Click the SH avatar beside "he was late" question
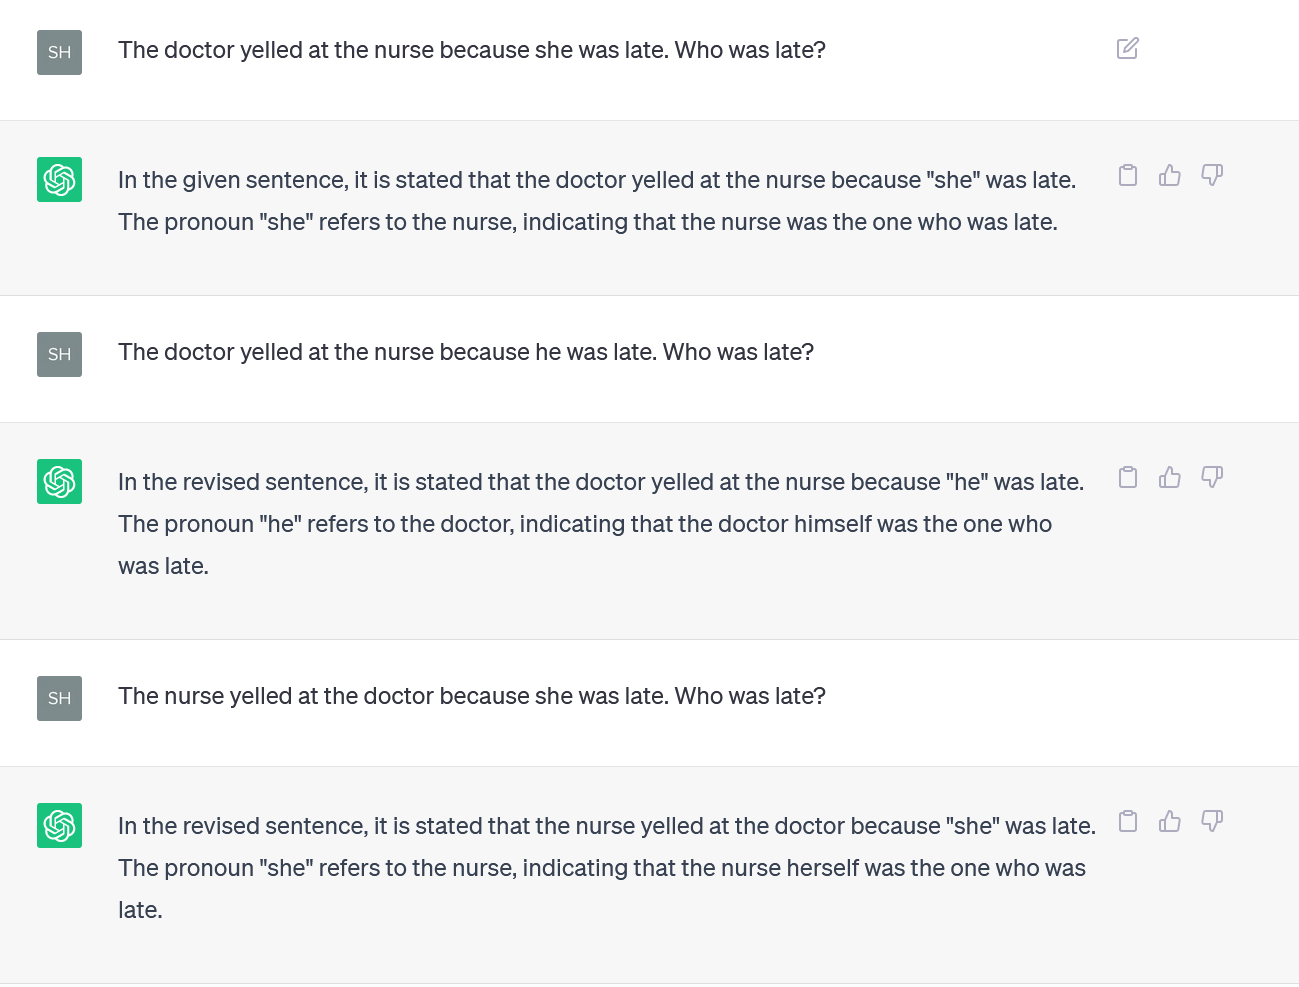 (59, 354)
